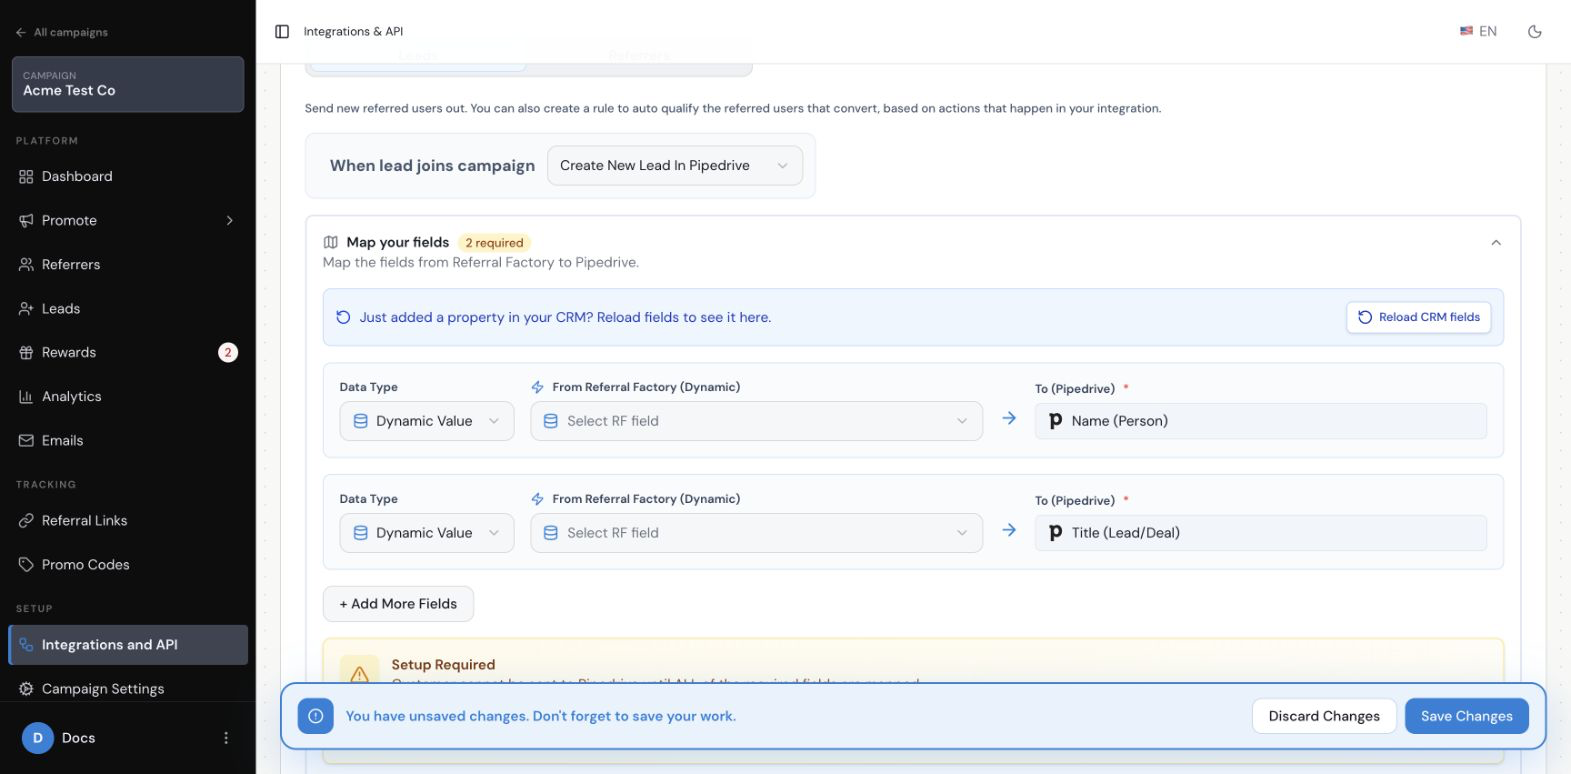The image size is (1571, 774).
Task: Click the Docs avatar circle
Action: [38, 738]
